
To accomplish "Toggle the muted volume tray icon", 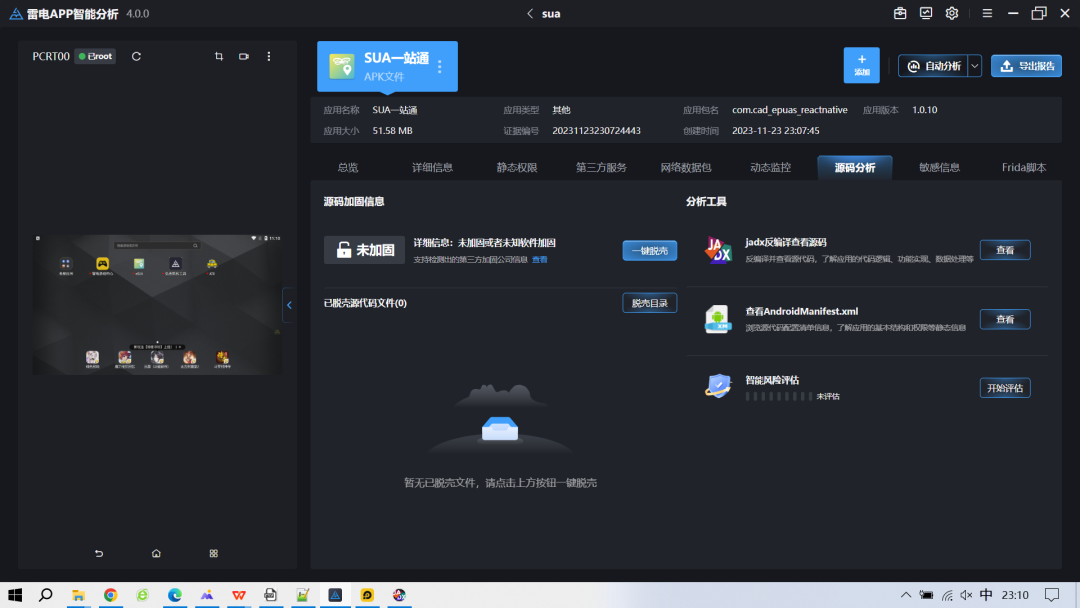I will click(966, 595).
